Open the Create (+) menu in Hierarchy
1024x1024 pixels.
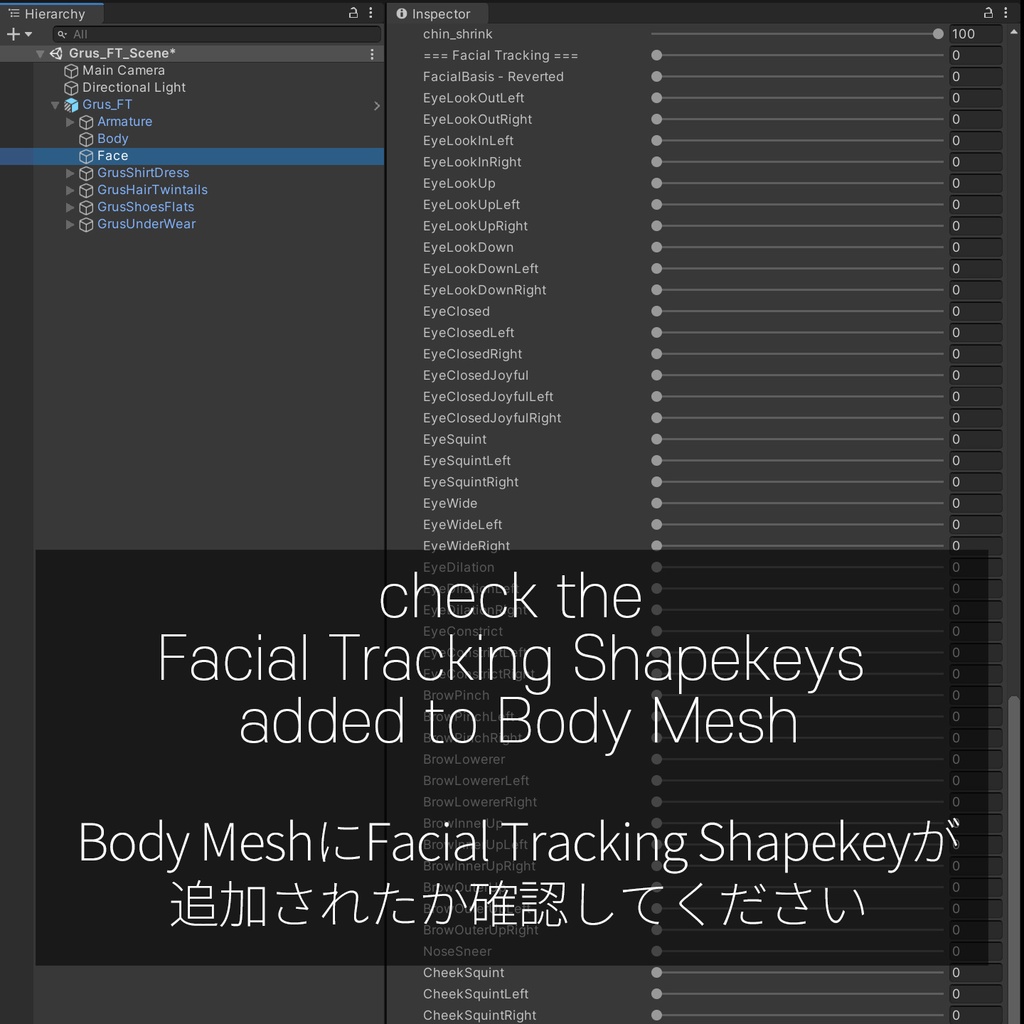click(14, 33)
